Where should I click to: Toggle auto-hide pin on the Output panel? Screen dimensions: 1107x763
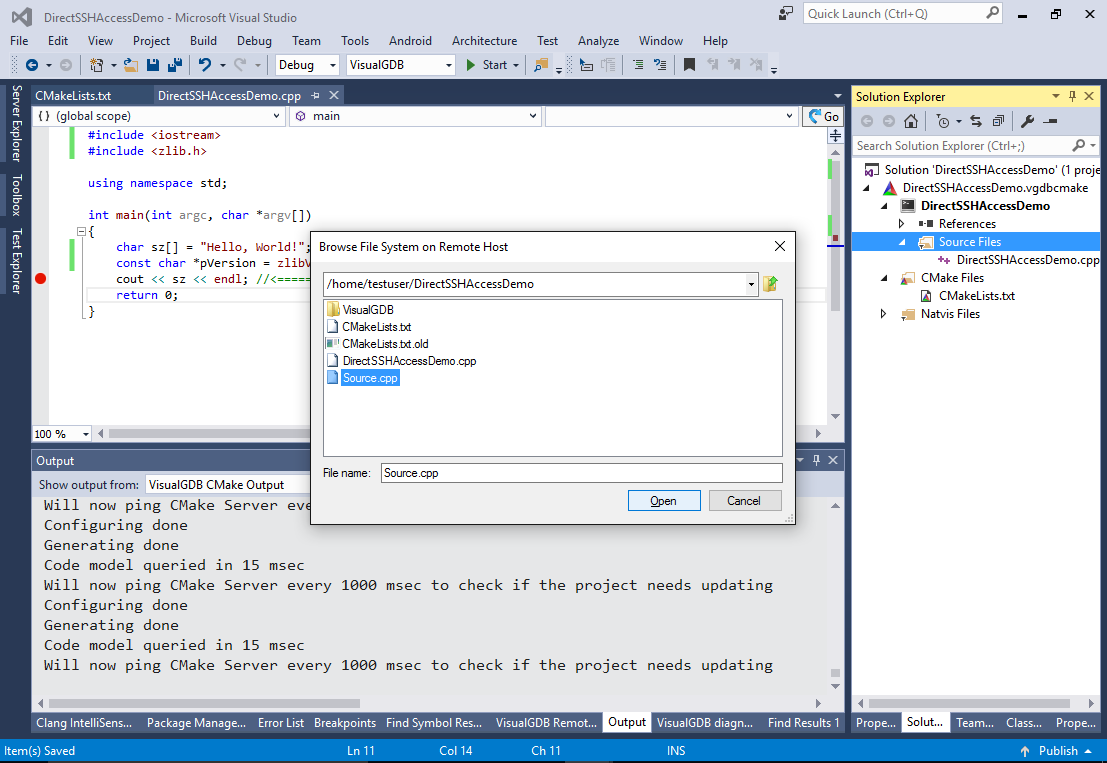point(816,460)
